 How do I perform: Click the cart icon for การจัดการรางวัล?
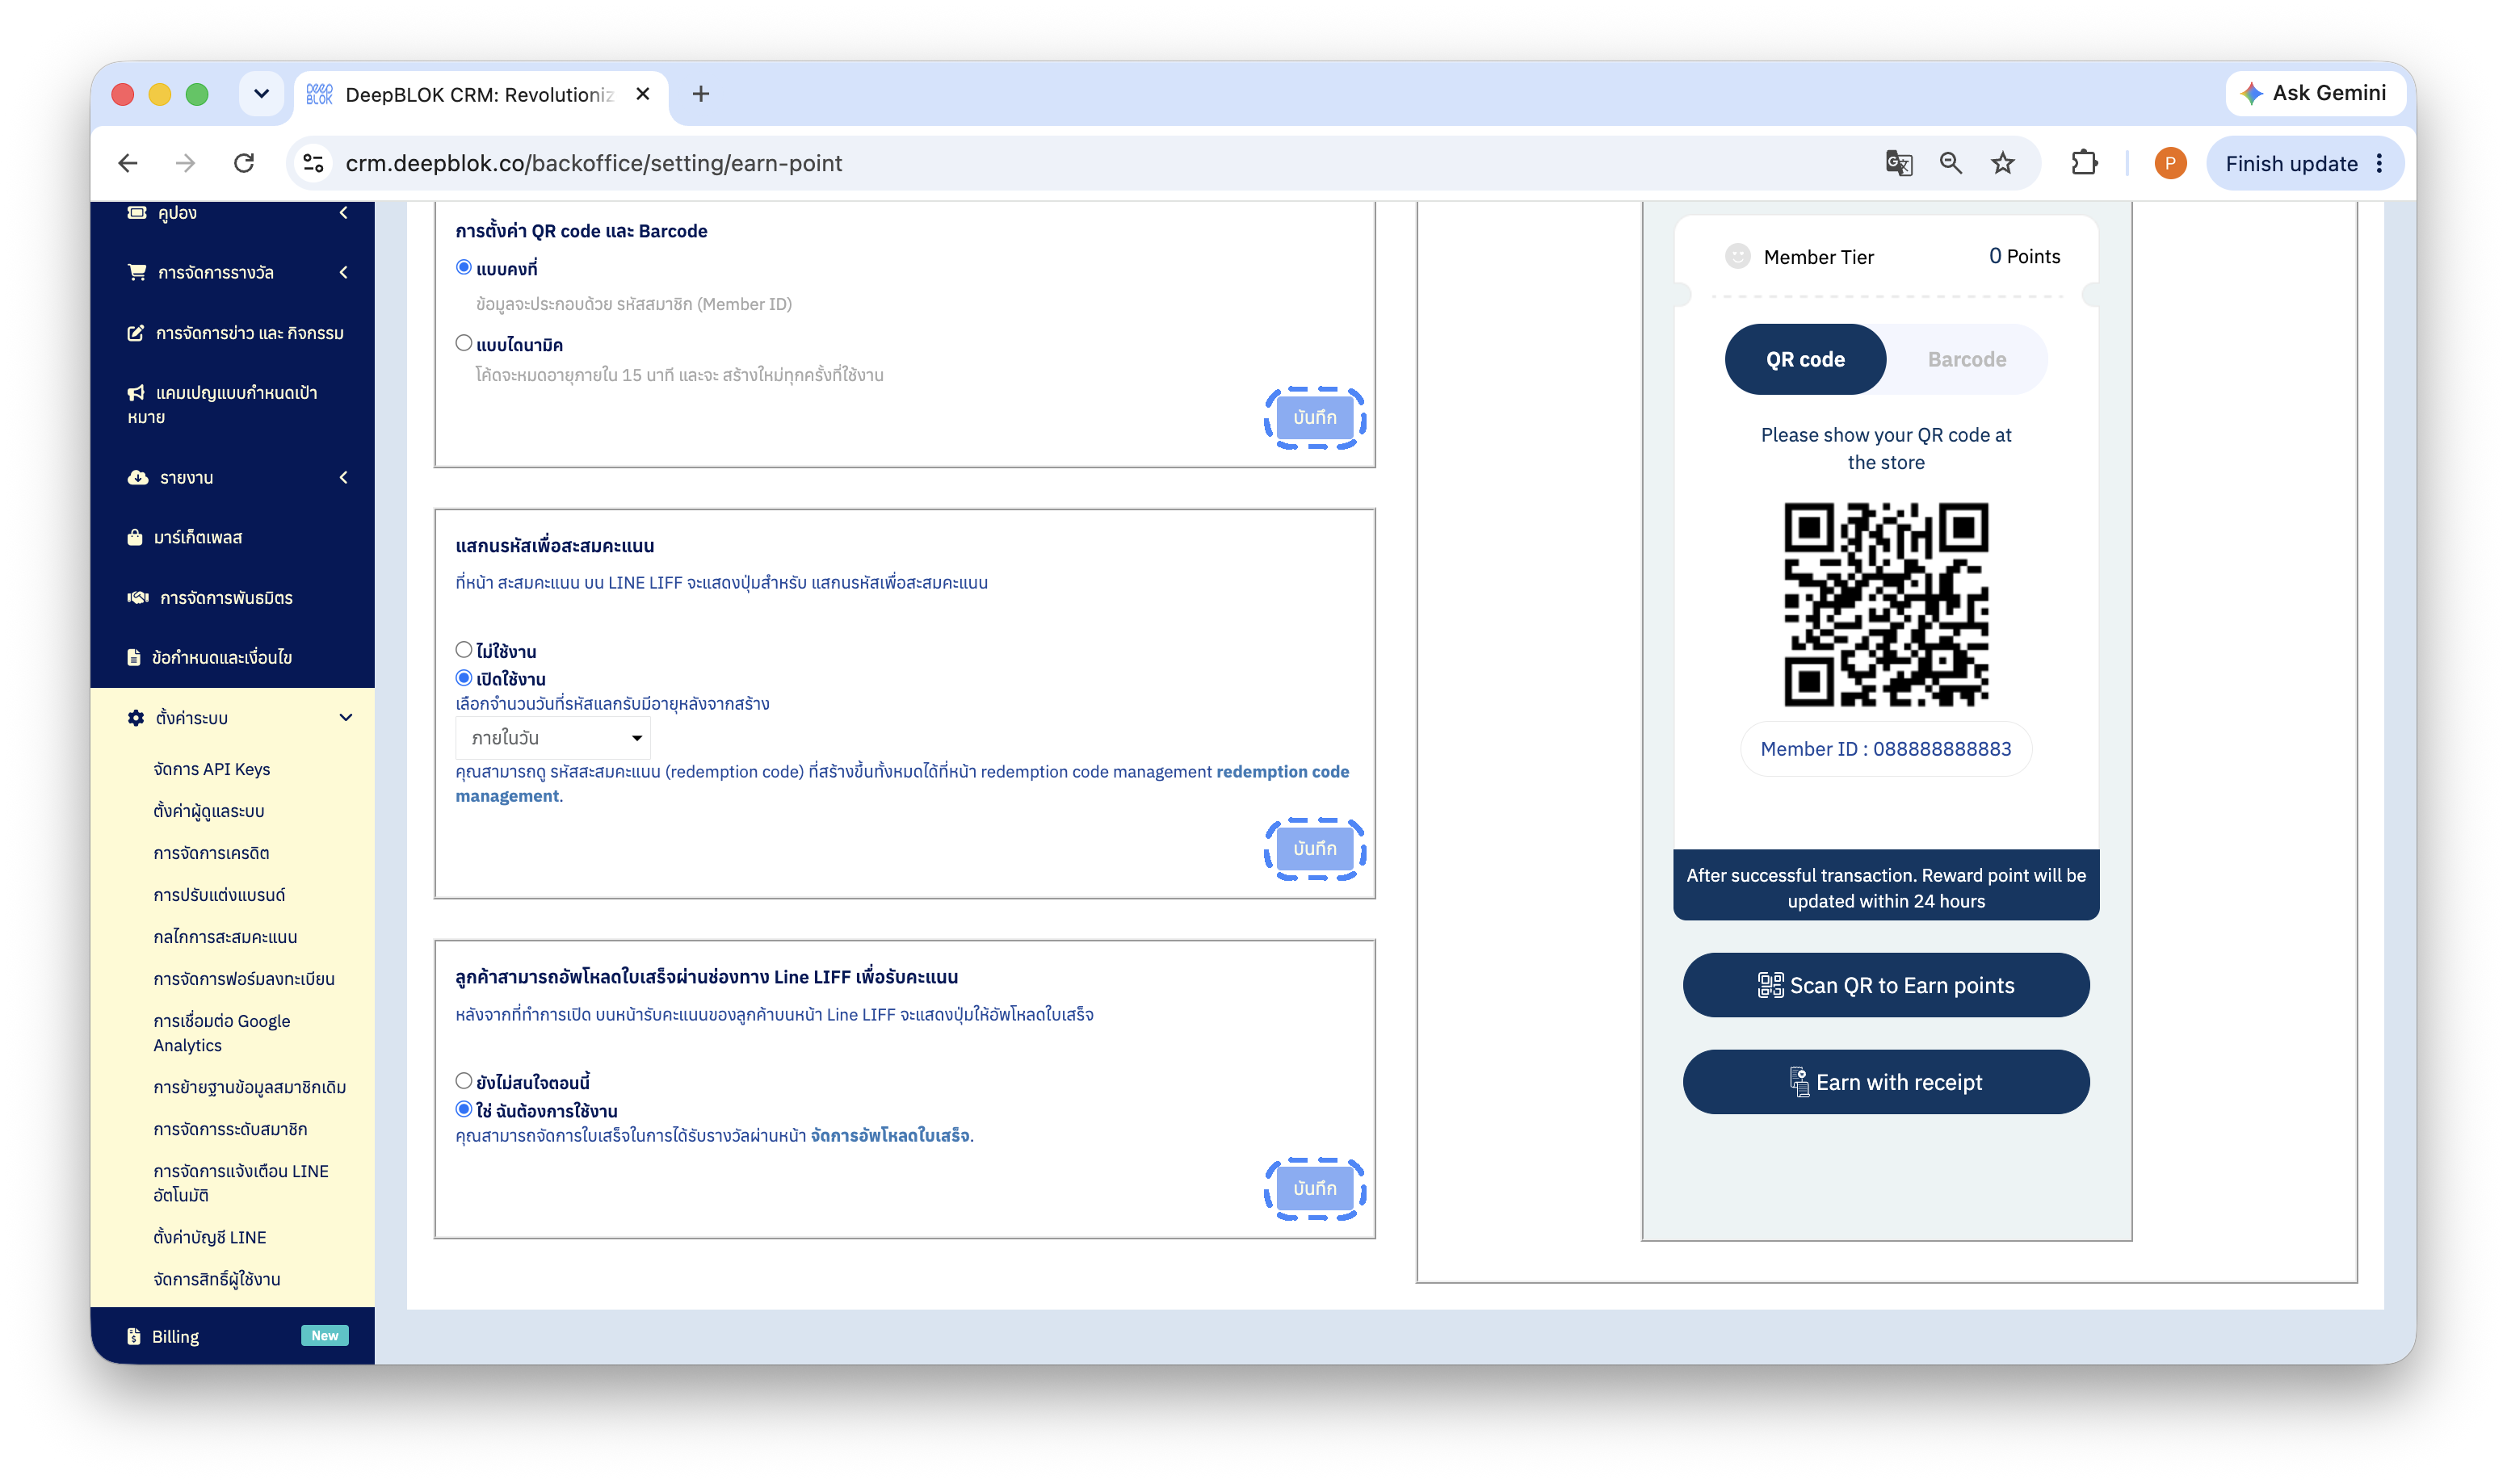[137, 272]
